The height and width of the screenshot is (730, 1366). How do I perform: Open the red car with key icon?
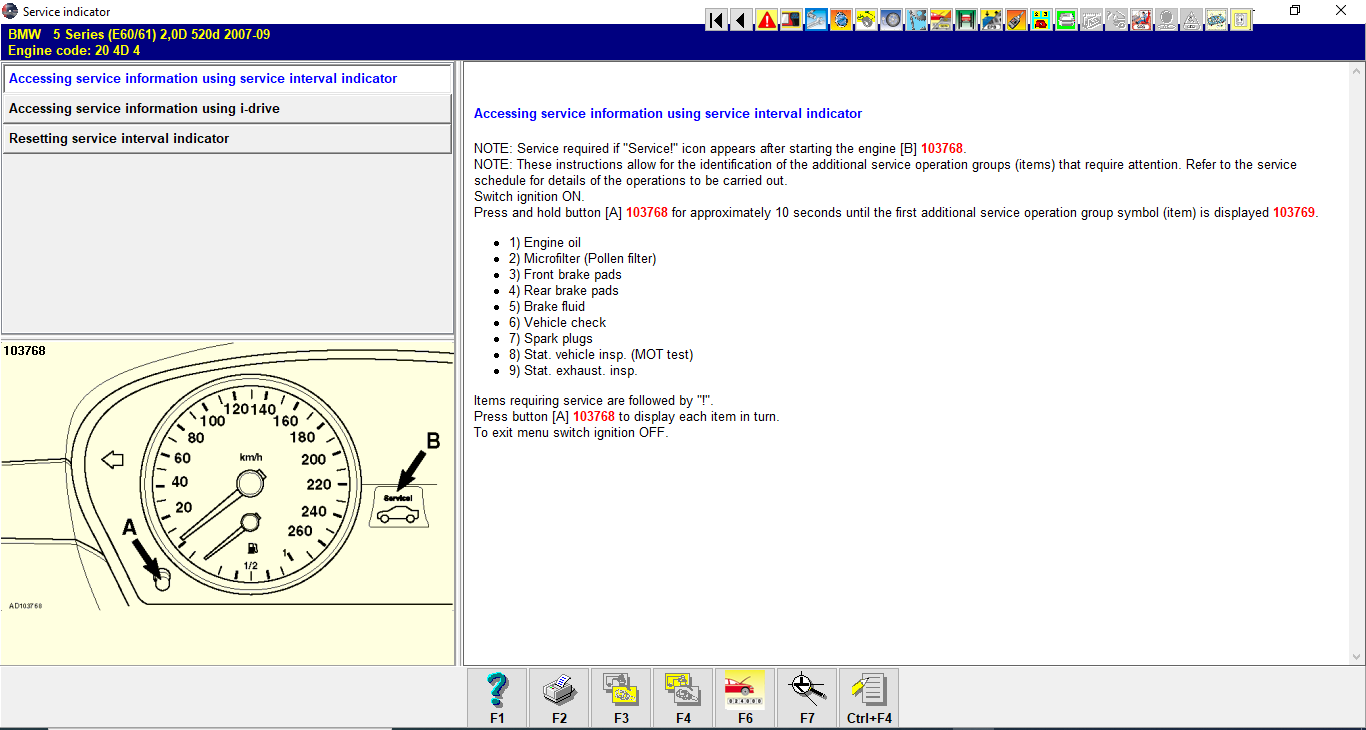(x=941, y=19)
